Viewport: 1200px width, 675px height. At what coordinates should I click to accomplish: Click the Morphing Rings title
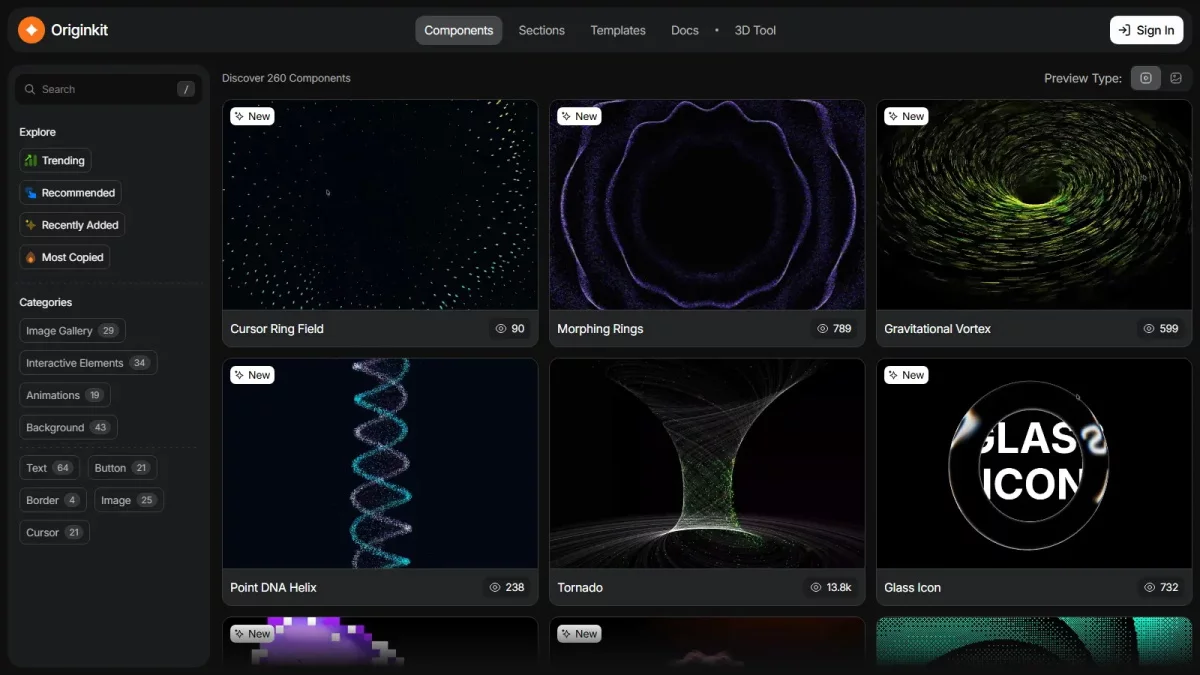pos(600,328)
